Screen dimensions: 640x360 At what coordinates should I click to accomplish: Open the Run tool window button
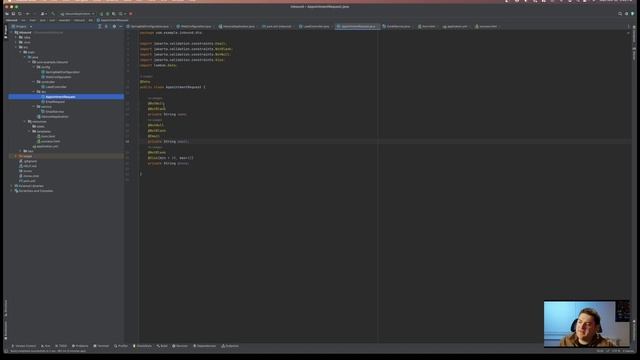click(46, 346)
